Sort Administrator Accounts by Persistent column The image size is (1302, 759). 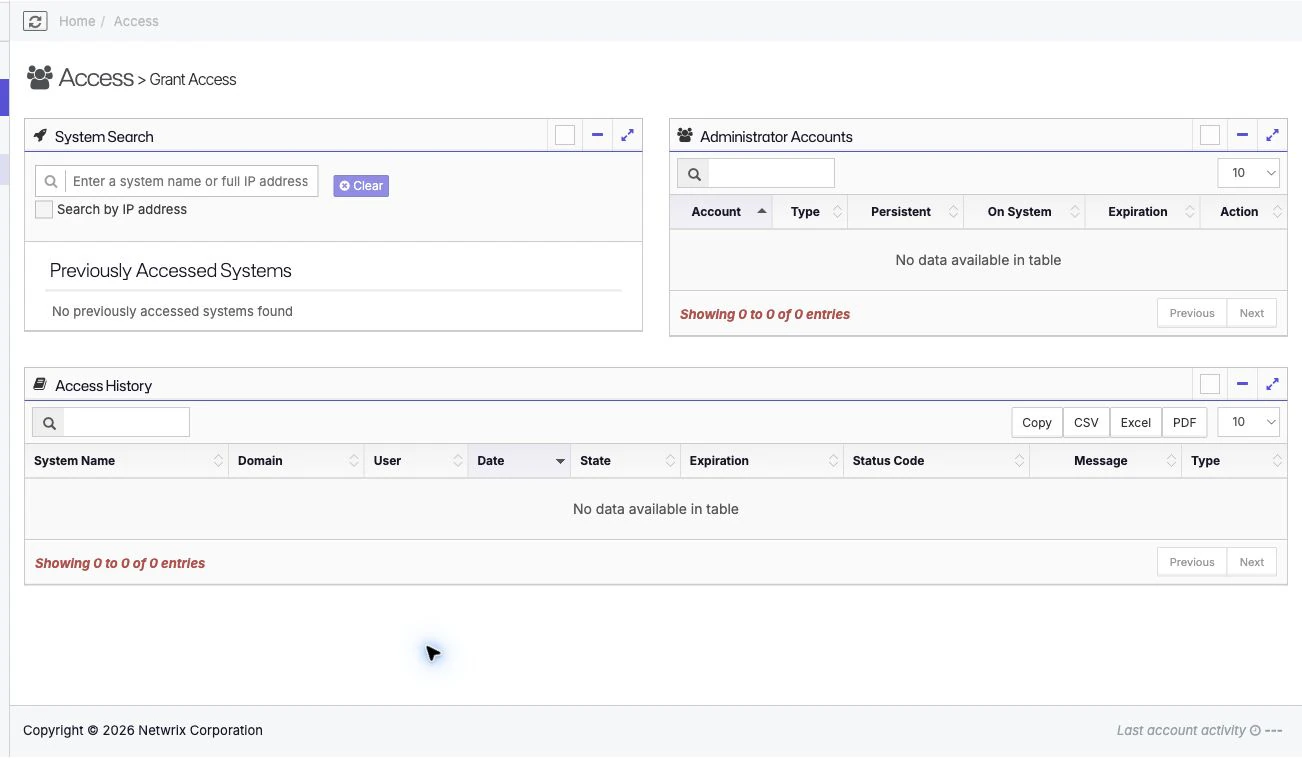tap(906, 212)
